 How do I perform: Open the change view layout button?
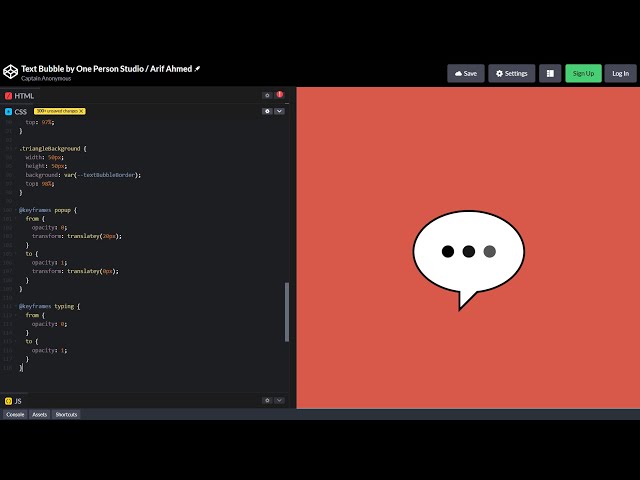point(550,73)
